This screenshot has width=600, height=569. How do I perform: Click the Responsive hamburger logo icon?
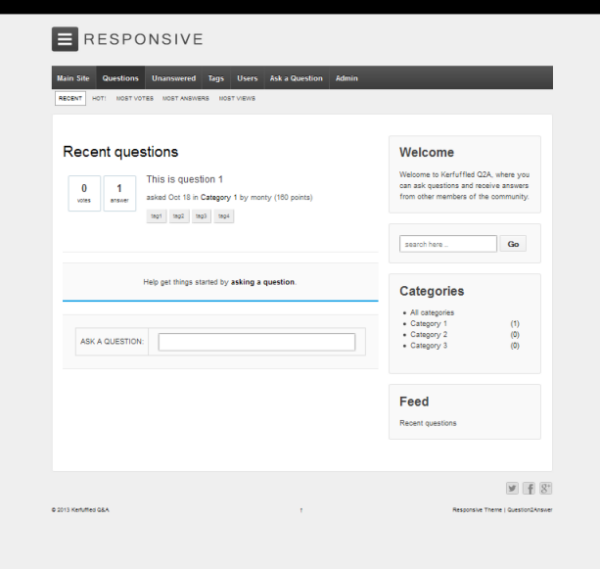65,39
